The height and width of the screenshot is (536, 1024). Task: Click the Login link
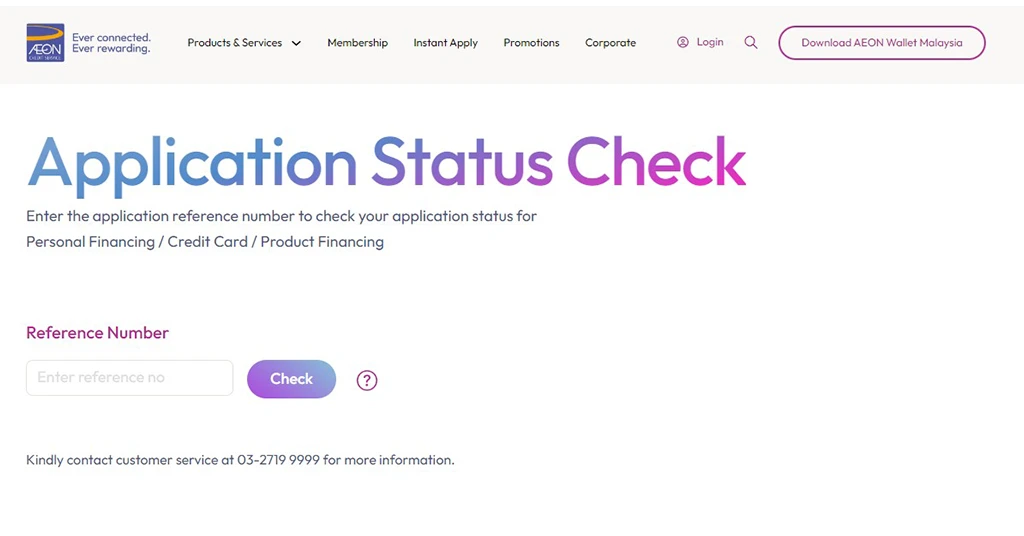710,42
